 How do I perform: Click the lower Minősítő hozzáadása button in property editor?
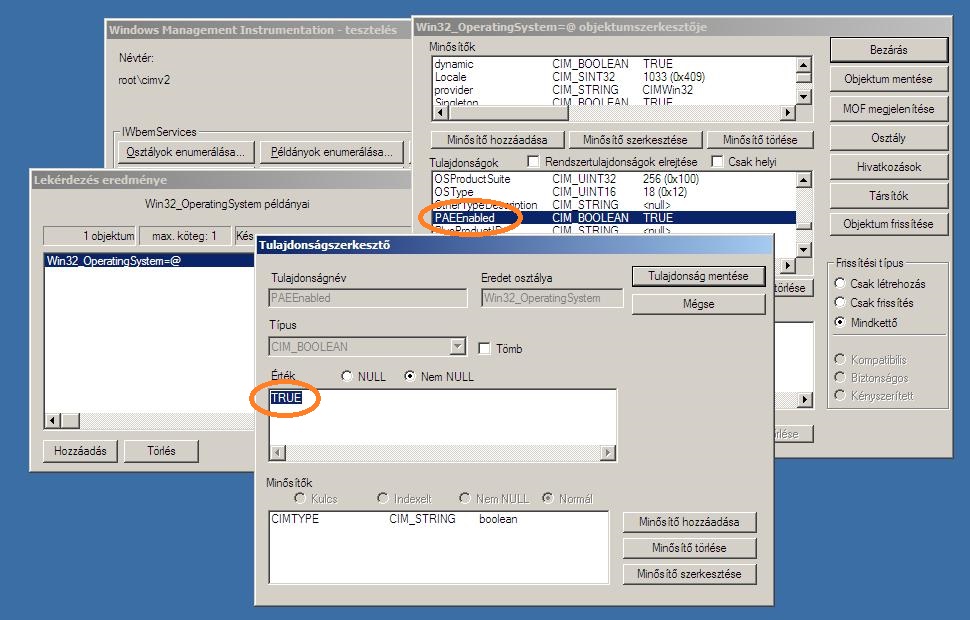689,522
